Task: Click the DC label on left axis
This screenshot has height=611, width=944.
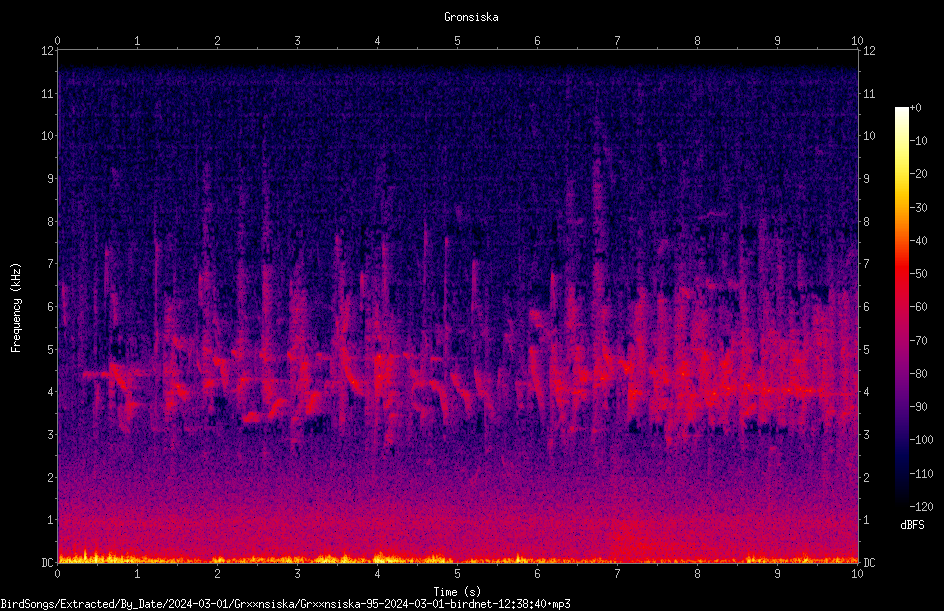Action: (x=47, y=563)
